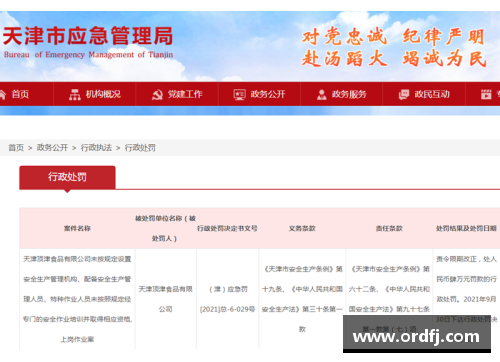
Task: Click the decision number [2021]总-6-029号 cell
Action: pyautogui.click(x=227, y=299)
